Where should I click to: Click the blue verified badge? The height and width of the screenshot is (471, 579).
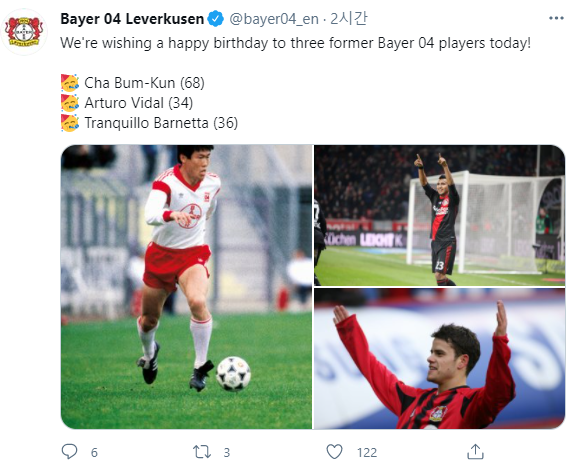coord(216,19)
